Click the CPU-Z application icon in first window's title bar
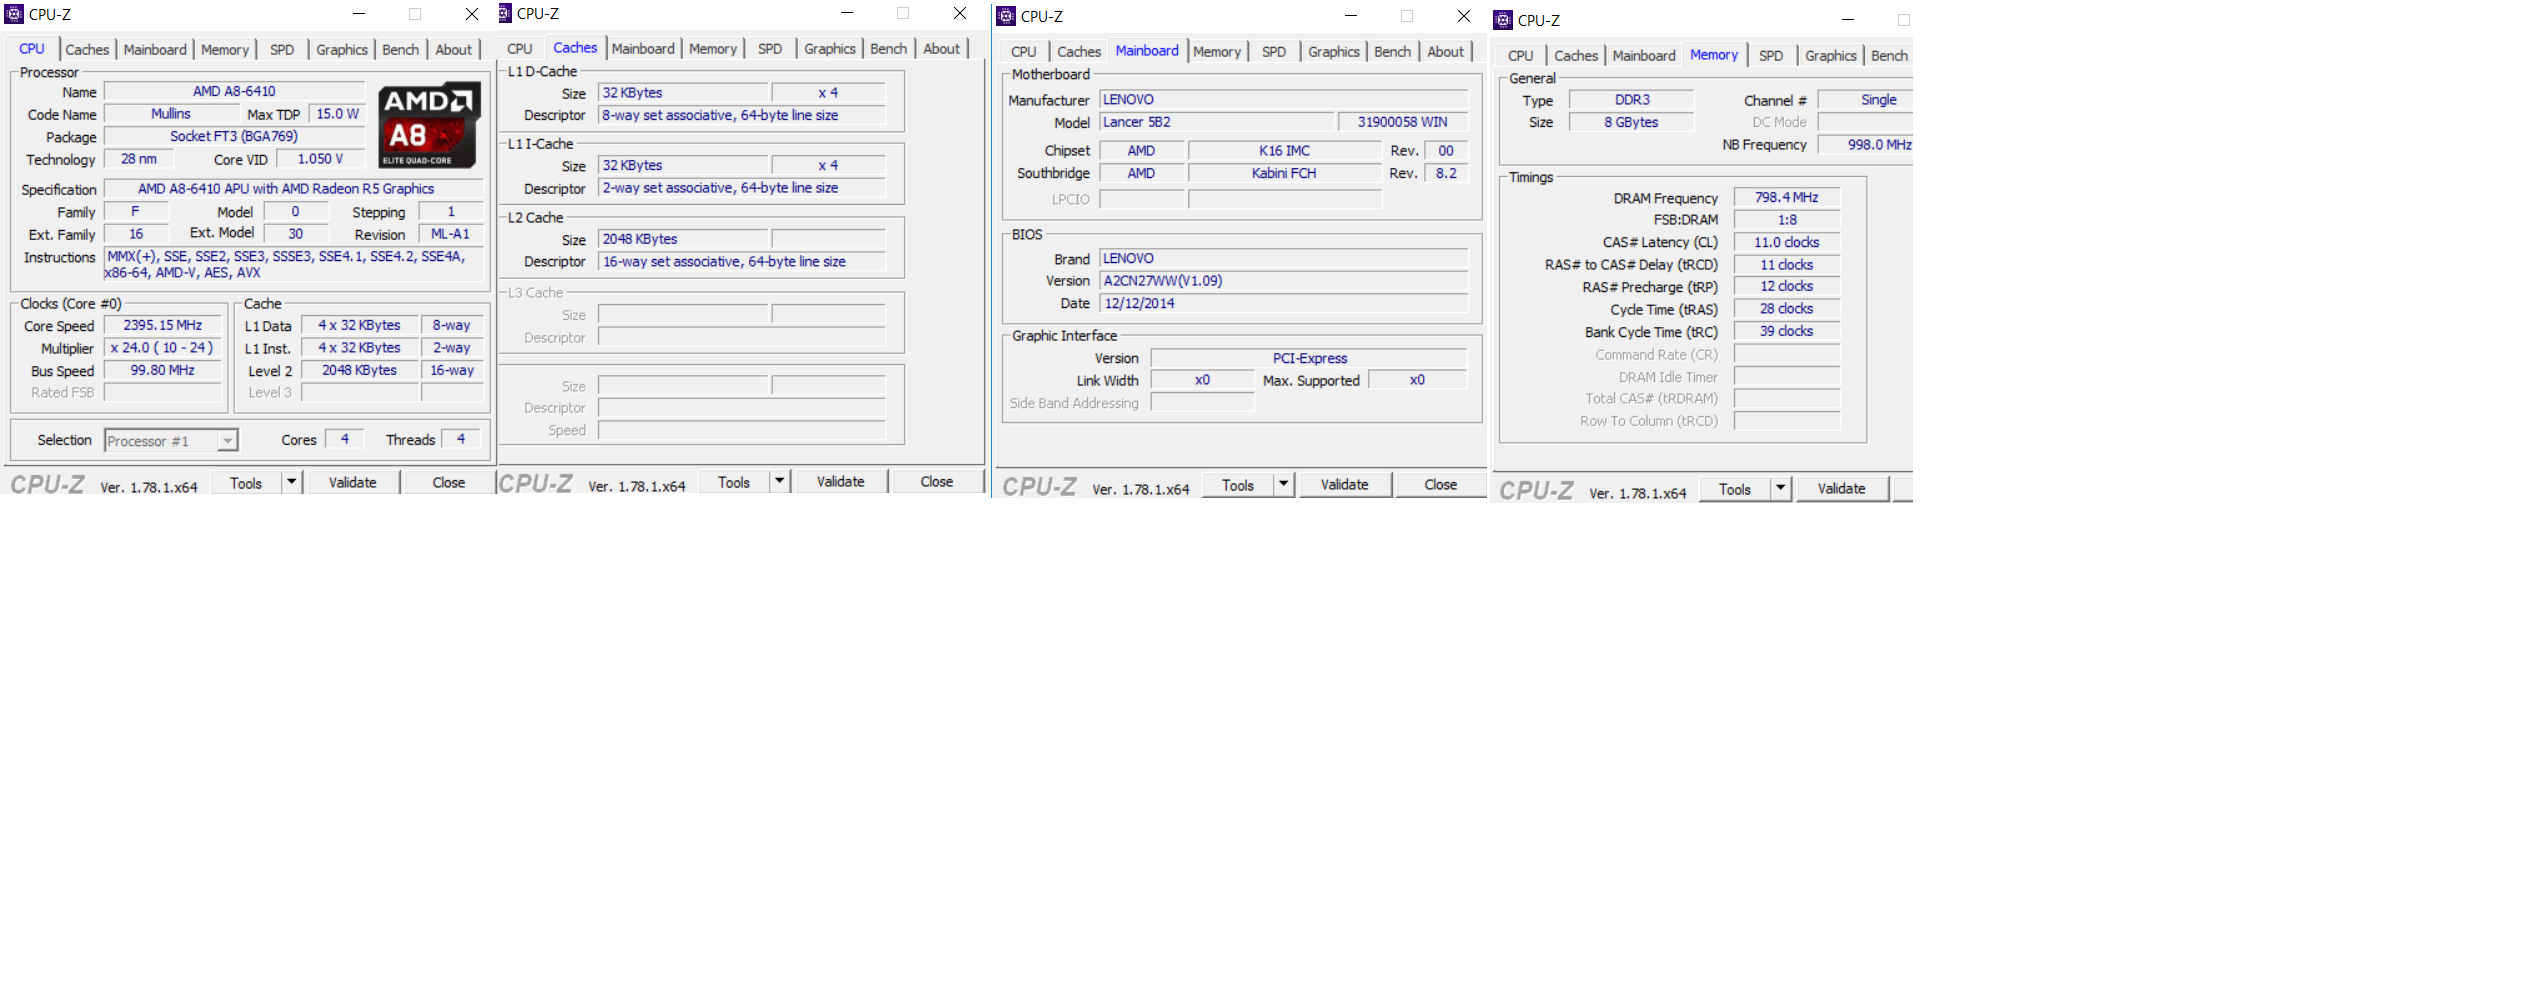 (x=14, y=13)
